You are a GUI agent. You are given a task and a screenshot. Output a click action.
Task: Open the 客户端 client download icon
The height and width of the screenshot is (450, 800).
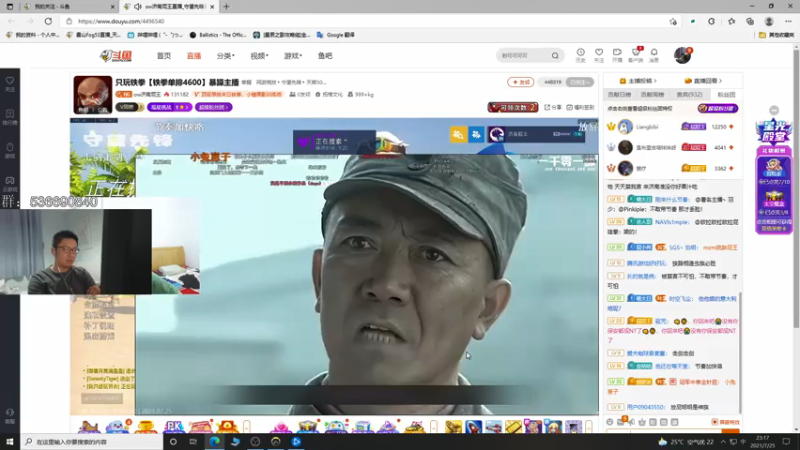click(x=636, y=55)
